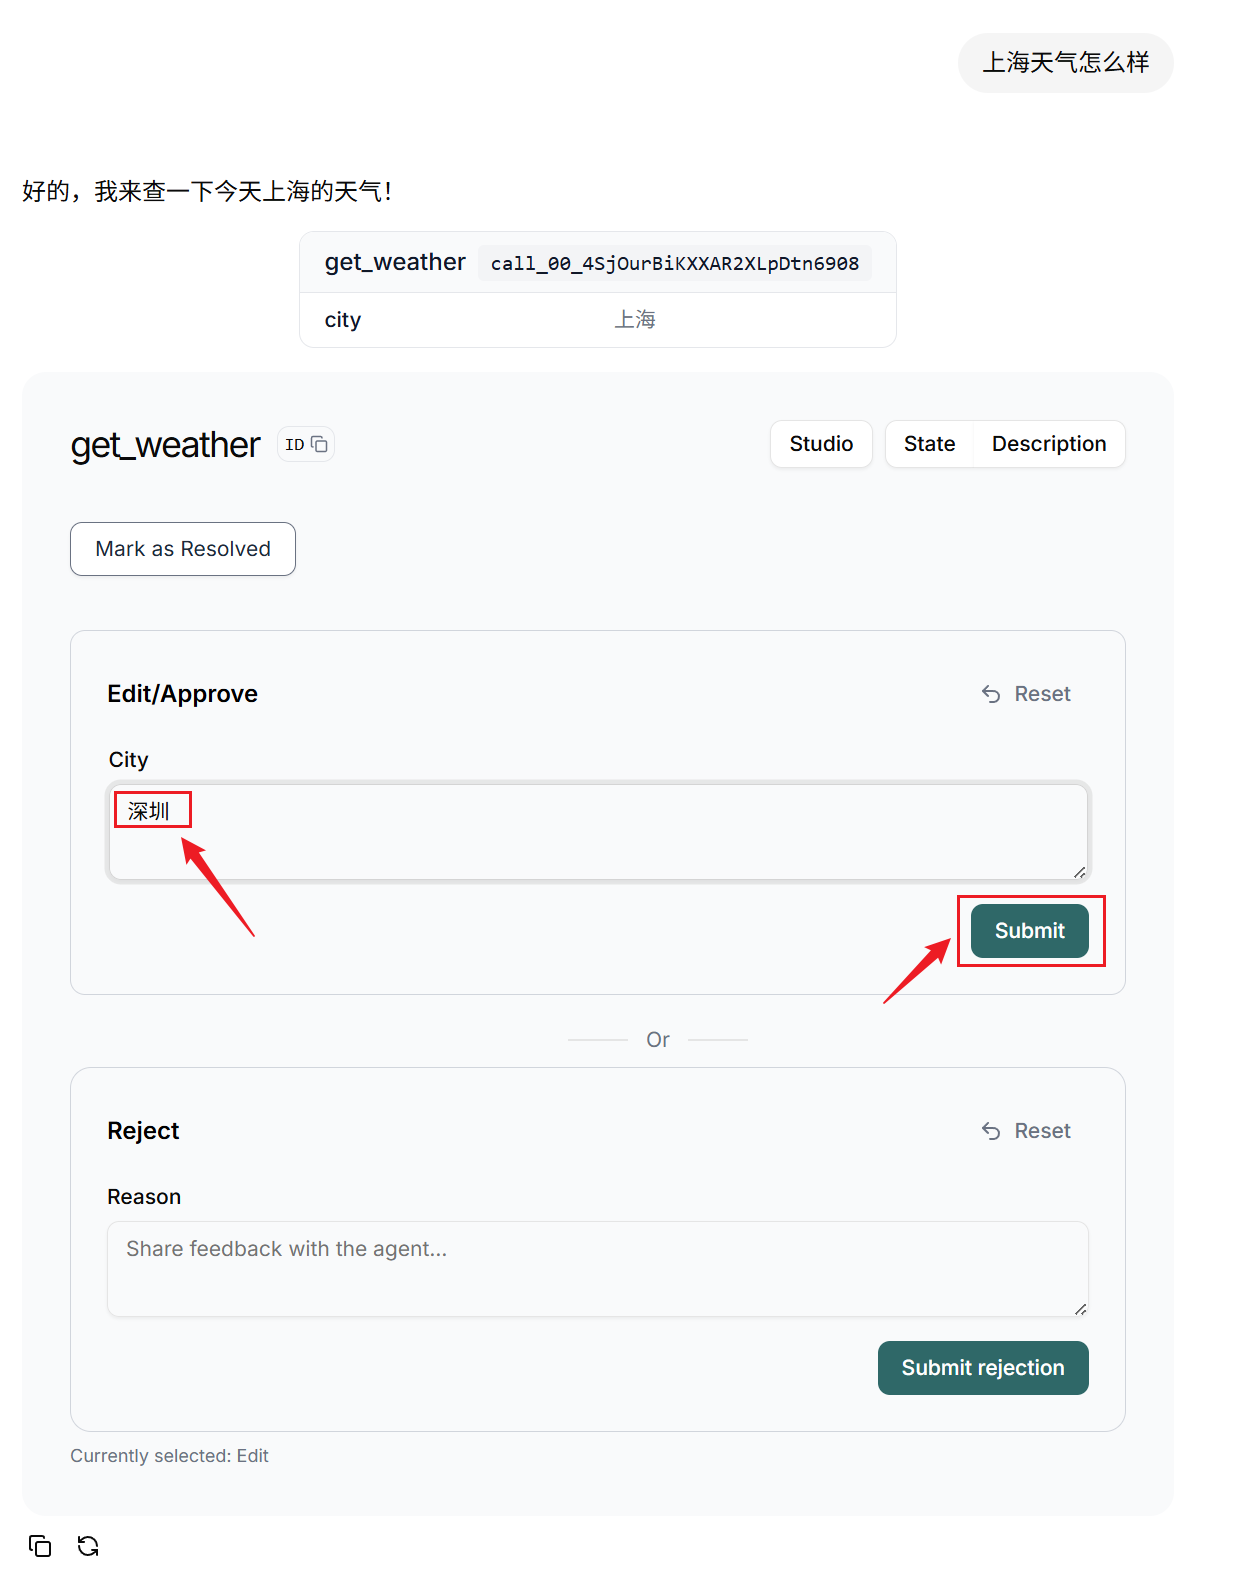Open the Studio view
The height and width of the screenshot is (1575, 1240).
(x=821, y=444)
